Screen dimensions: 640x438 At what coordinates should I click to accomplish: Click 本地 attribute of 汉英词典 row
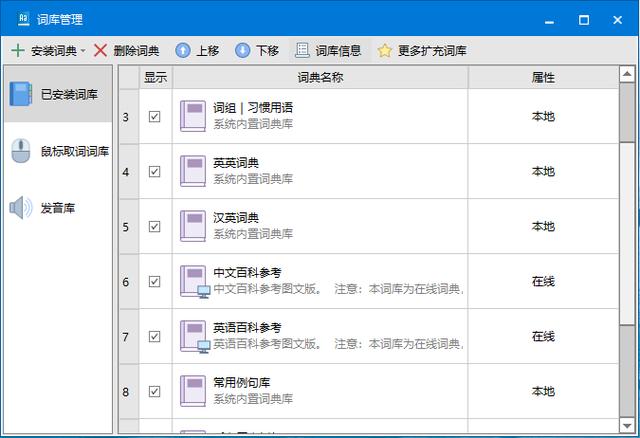[x=543, y=227]
